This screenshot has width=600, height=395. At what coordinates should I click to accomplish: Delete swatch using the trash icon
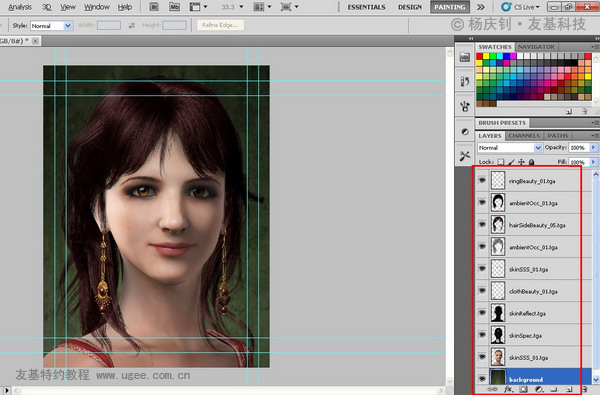584,111
